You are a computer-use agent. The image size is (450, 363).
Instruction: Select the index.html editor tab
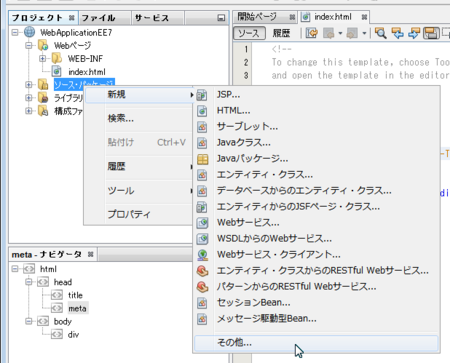[333, 17]
